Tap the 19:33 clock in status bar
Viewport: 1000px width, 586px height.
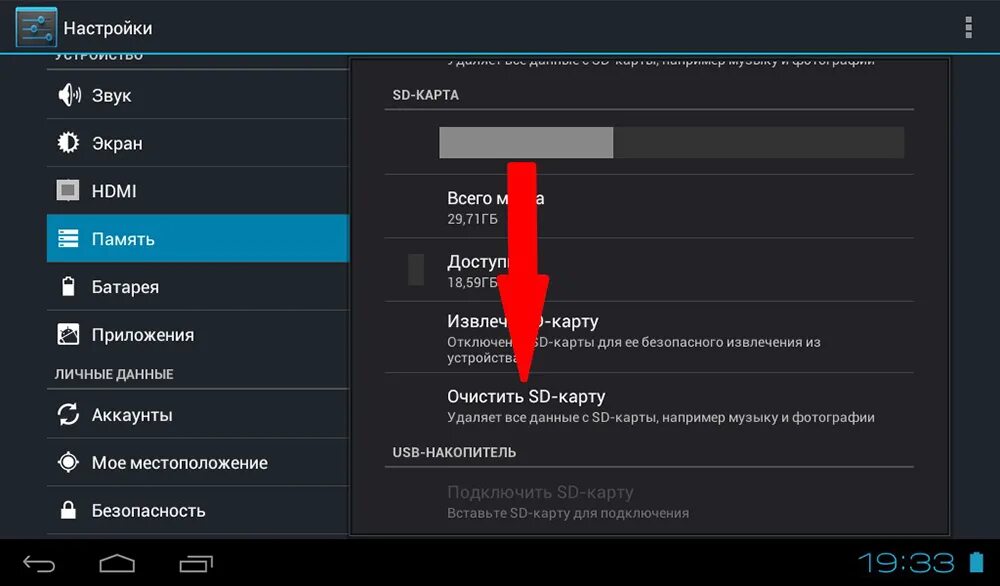point(906,562)
